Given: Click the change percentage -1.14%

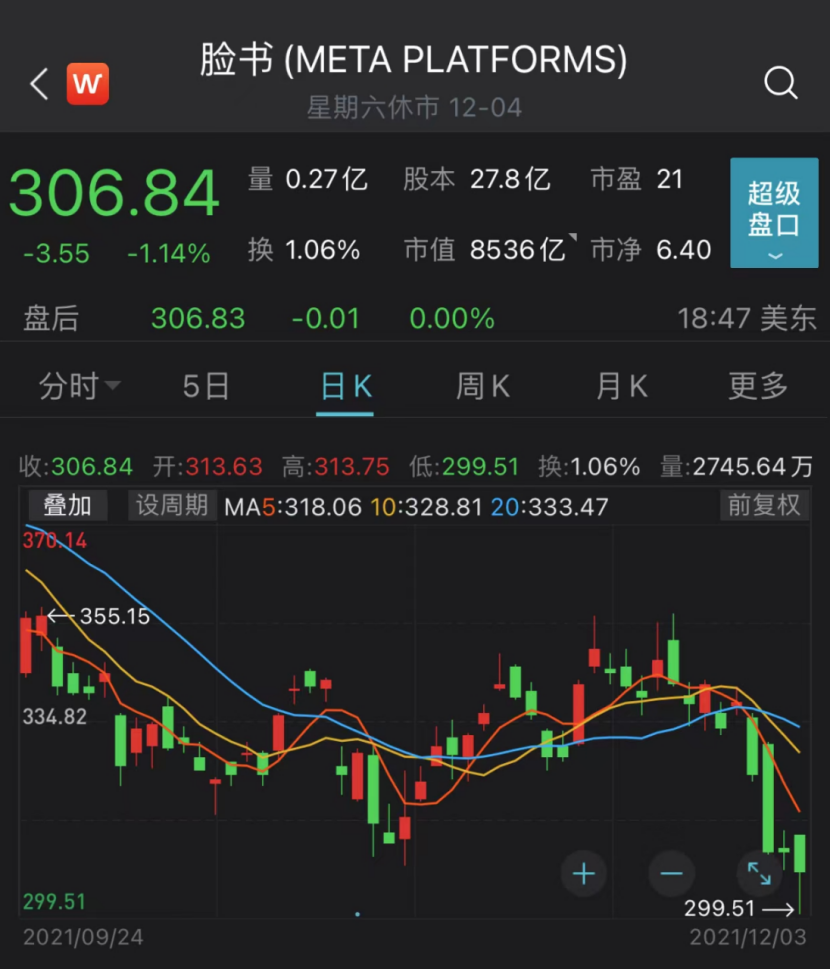Looking at the screenshot, I should click(169, 253).
